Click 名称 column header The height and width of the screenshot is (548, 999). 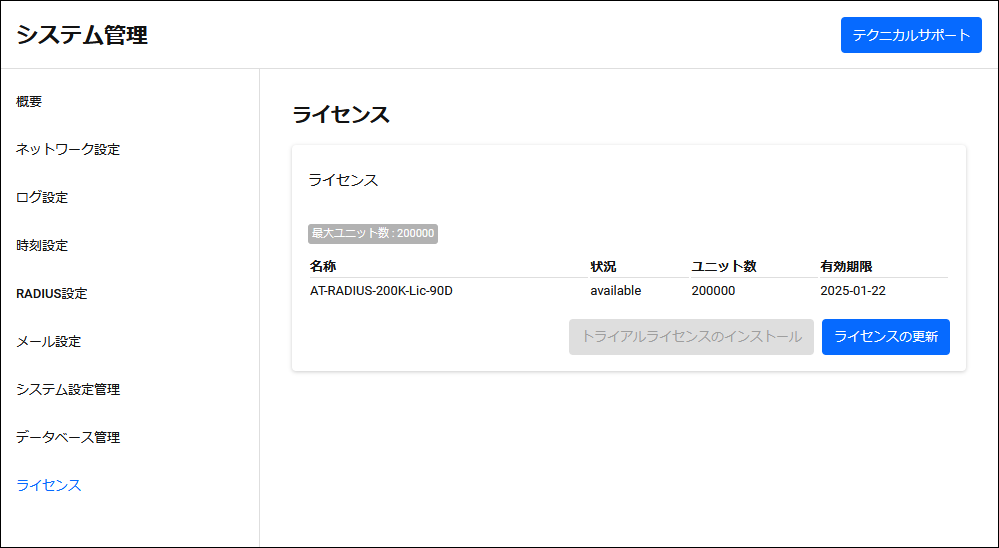pos(323,266)
